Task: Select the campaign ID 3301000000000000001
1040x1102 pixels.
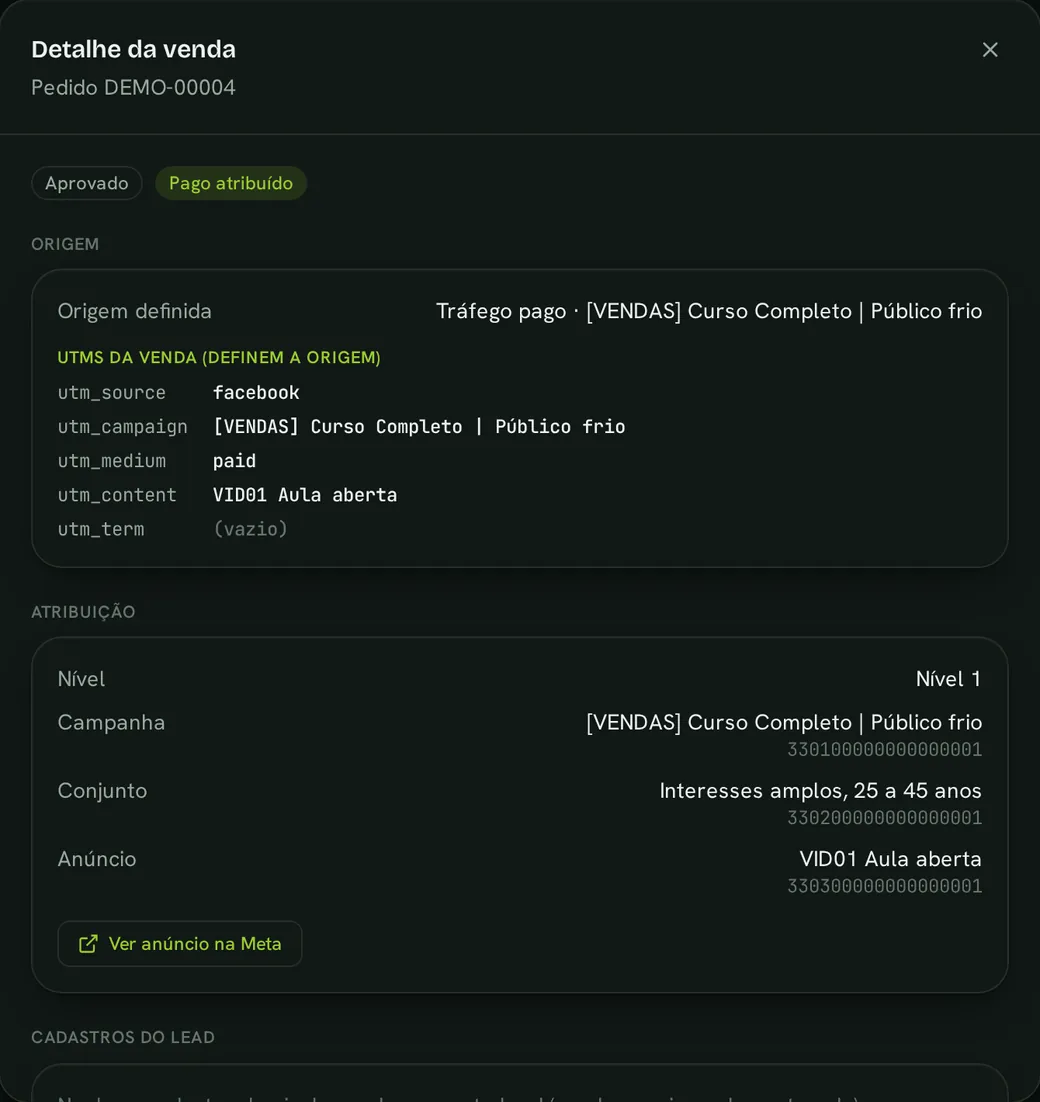Action: (x=884, y=750)
